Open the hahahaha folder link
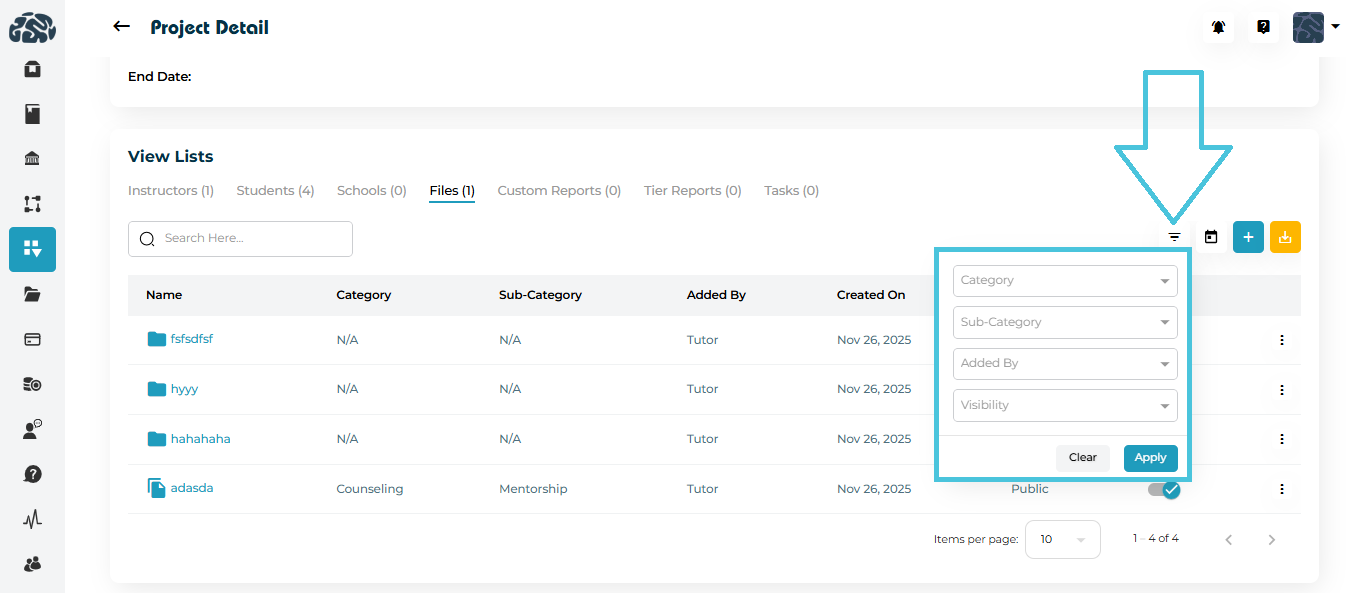Screen dimensions: 1359x593 [200, 439]
